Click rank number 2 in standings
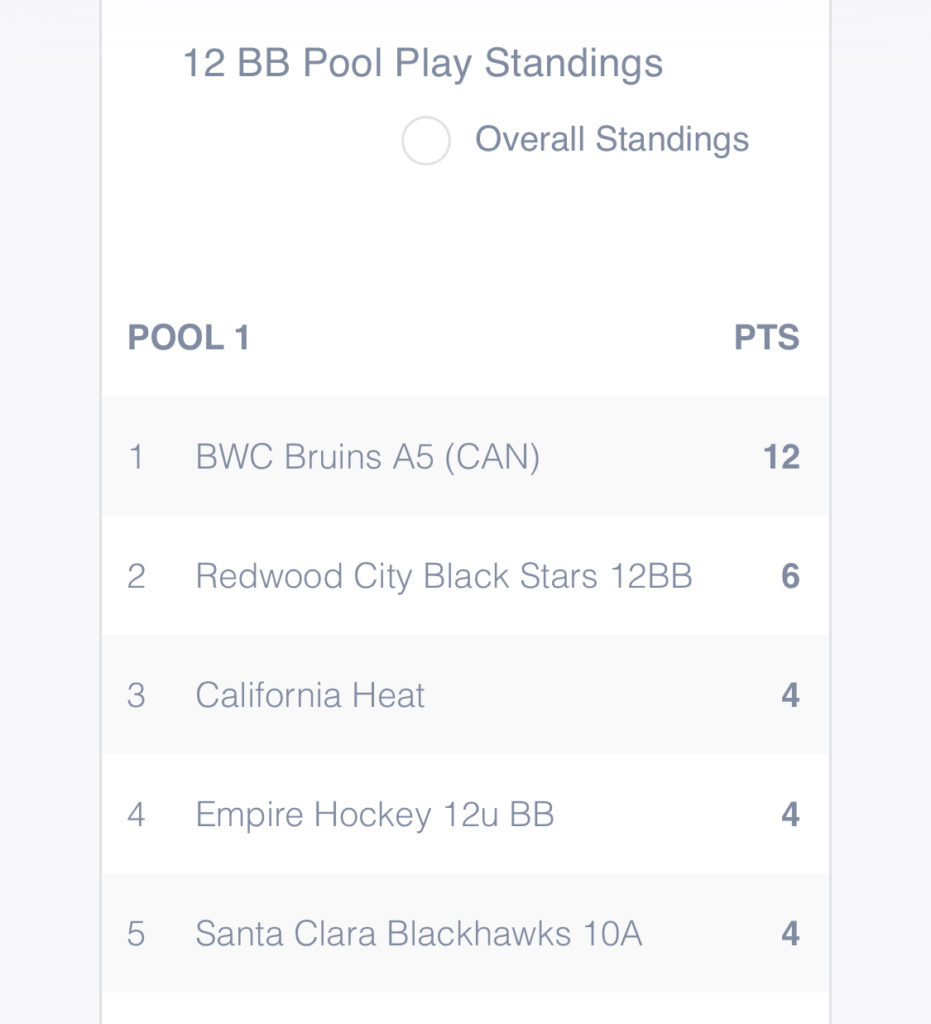Screen dimensions: 931x1024 point(136,576)
